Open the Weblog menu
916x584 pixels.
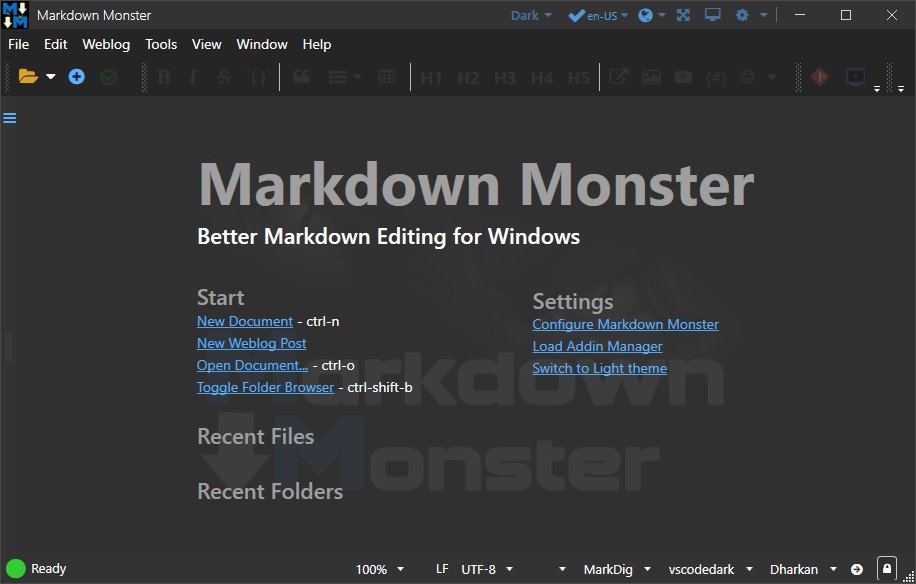(x=106, y=44)
